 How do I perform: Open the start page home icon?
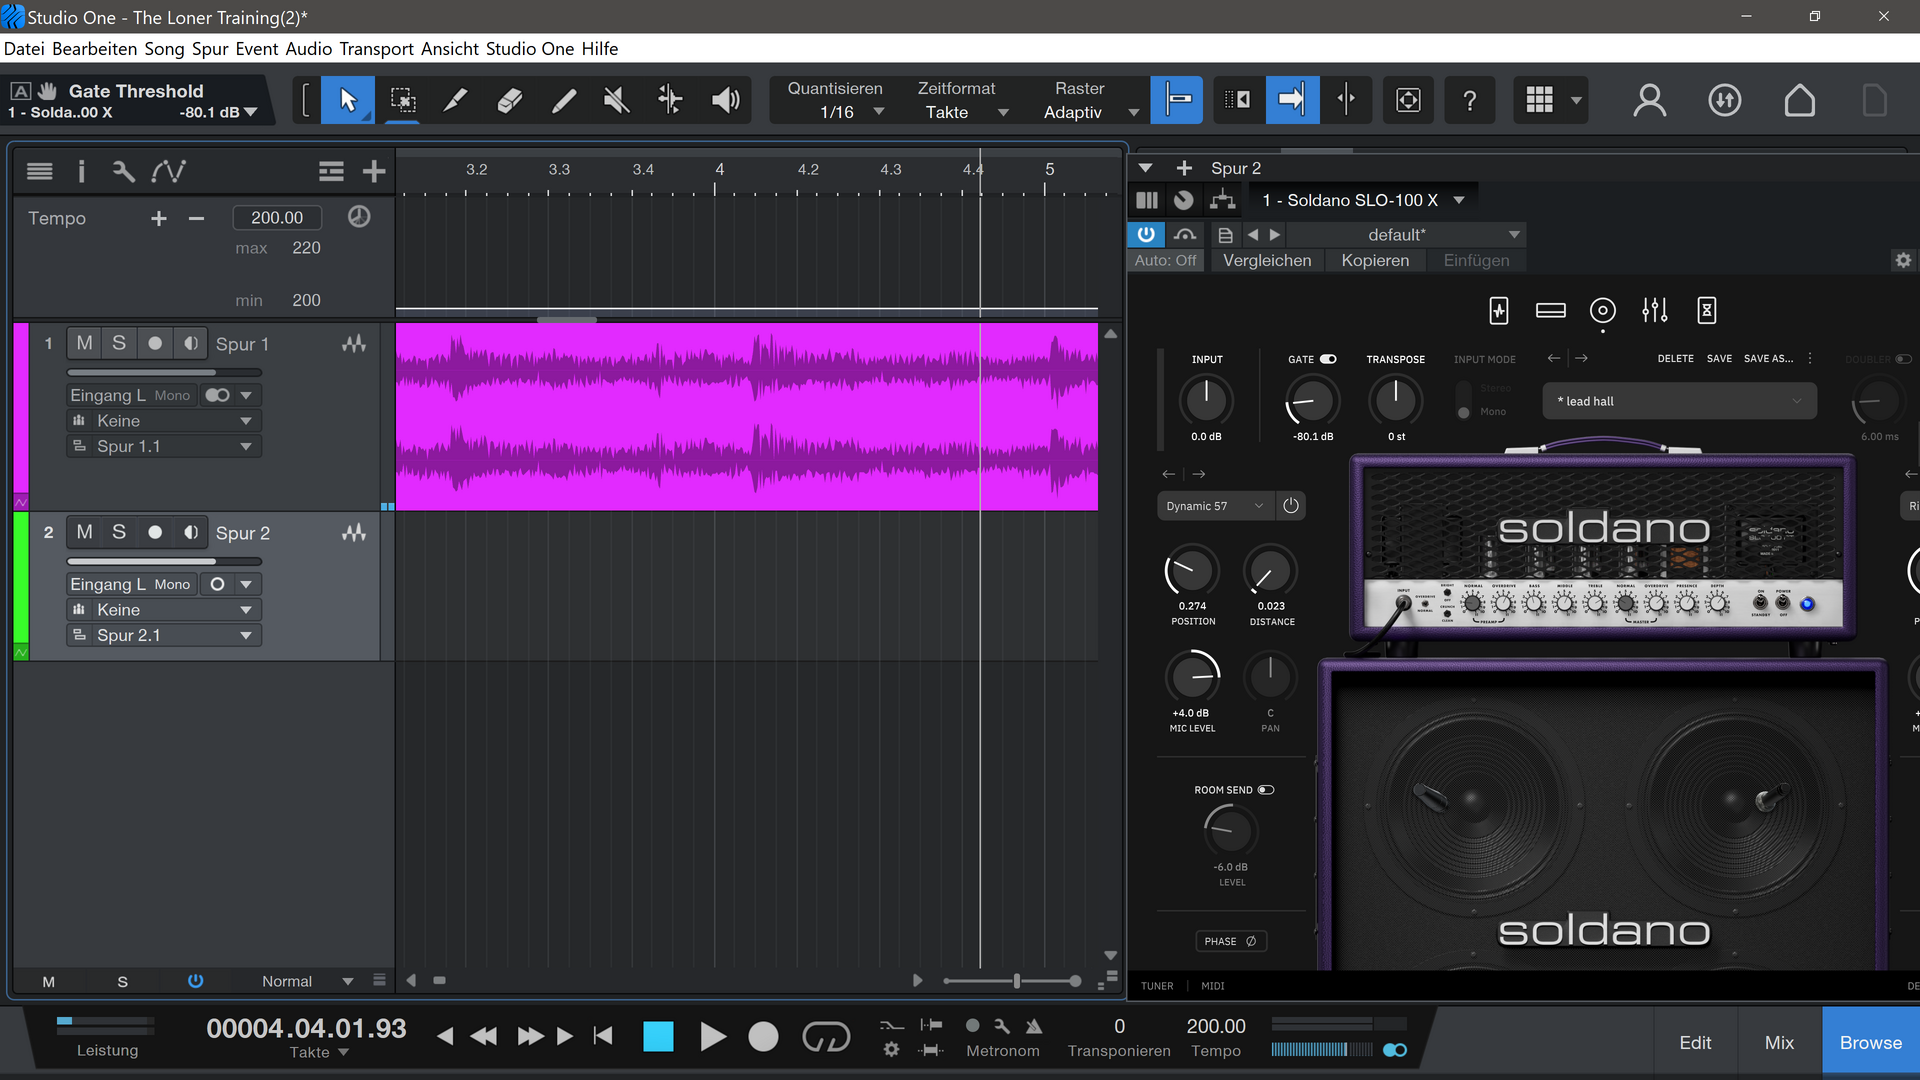click(x=1799, y=100)
